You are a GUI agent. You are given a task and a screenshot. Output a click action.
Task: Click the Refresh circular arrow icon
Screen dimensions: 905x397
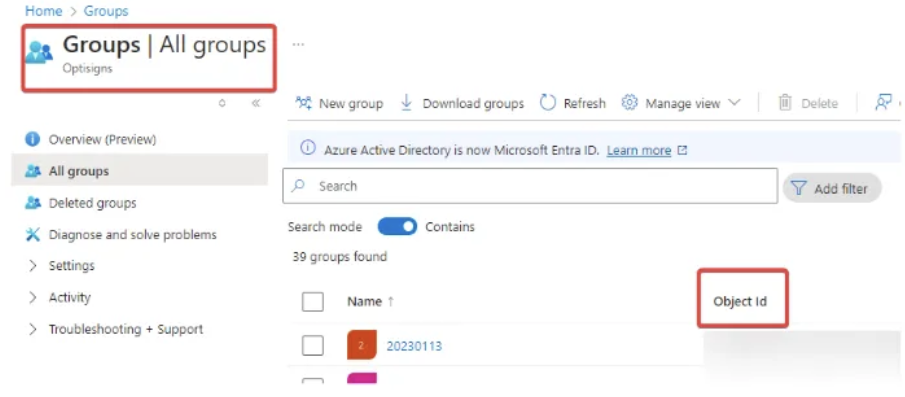(x=548, y=103)
